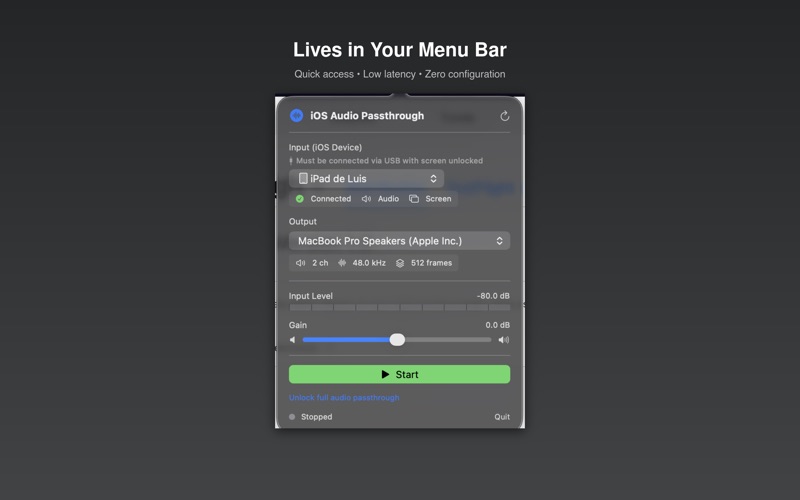The height and width of the screenshot is (500, 800).
Task: Click the iOS Audio Passthrough title text
Action: [367, 116]
